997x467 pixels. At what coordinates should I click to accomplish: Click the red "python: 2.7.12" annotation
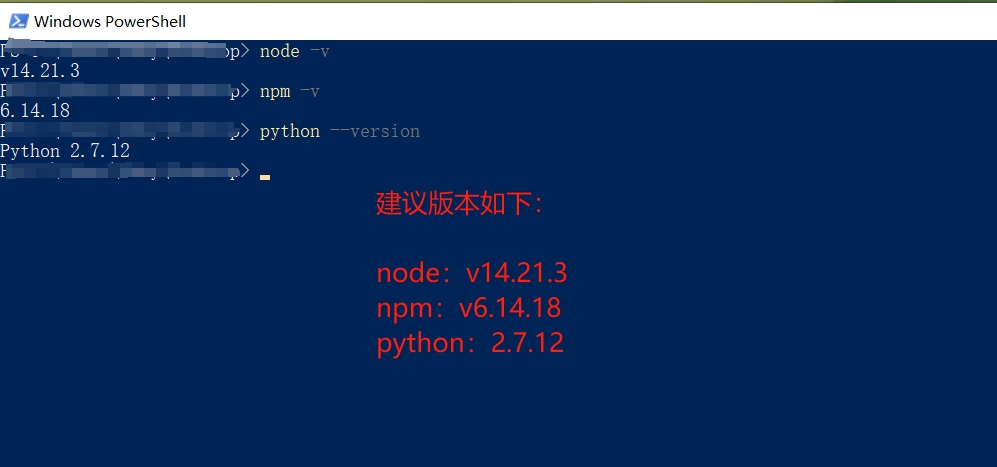tap(470, 343)
